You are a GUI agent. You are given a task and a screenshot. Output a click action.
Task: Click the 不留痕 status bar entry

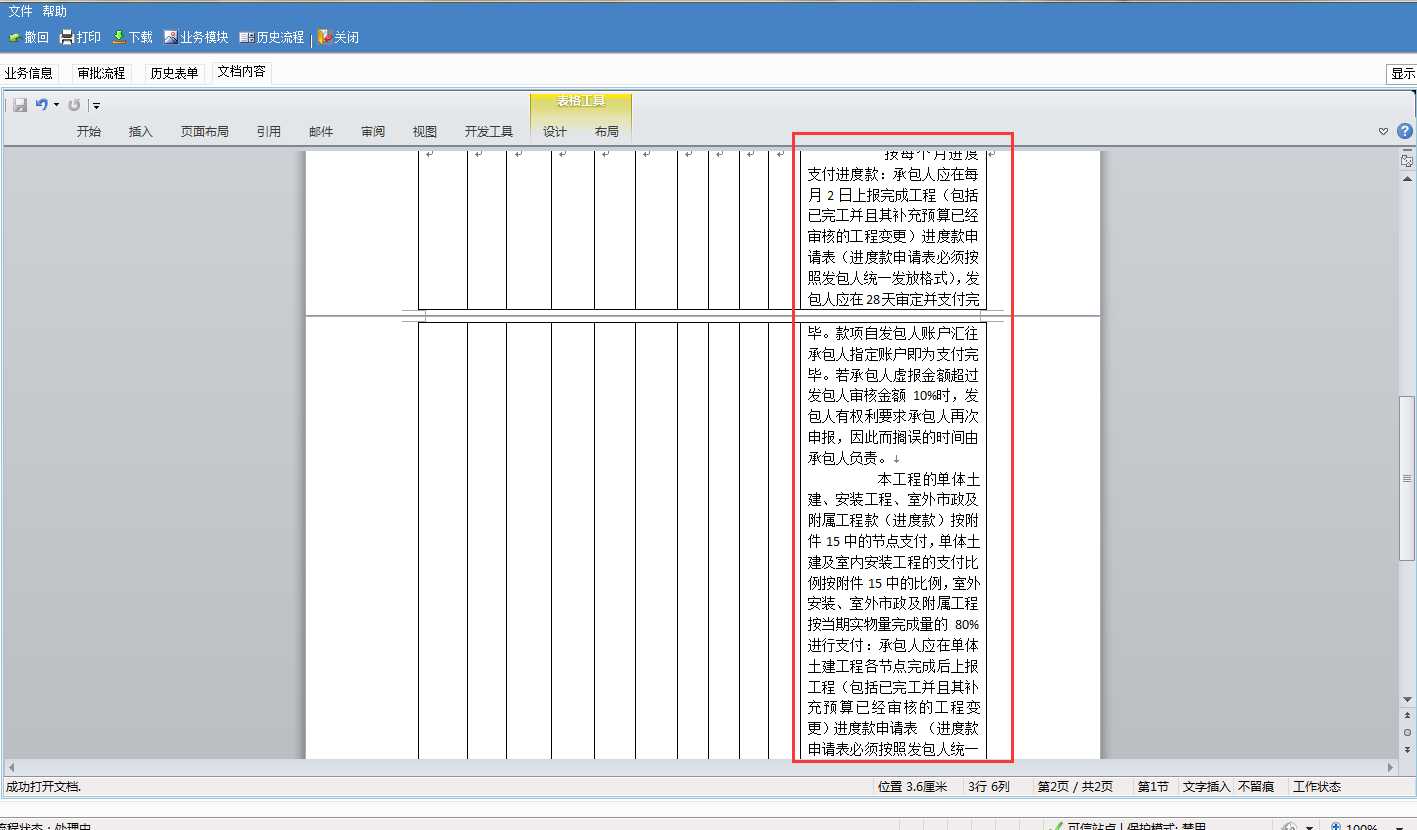coord(1256,787)
